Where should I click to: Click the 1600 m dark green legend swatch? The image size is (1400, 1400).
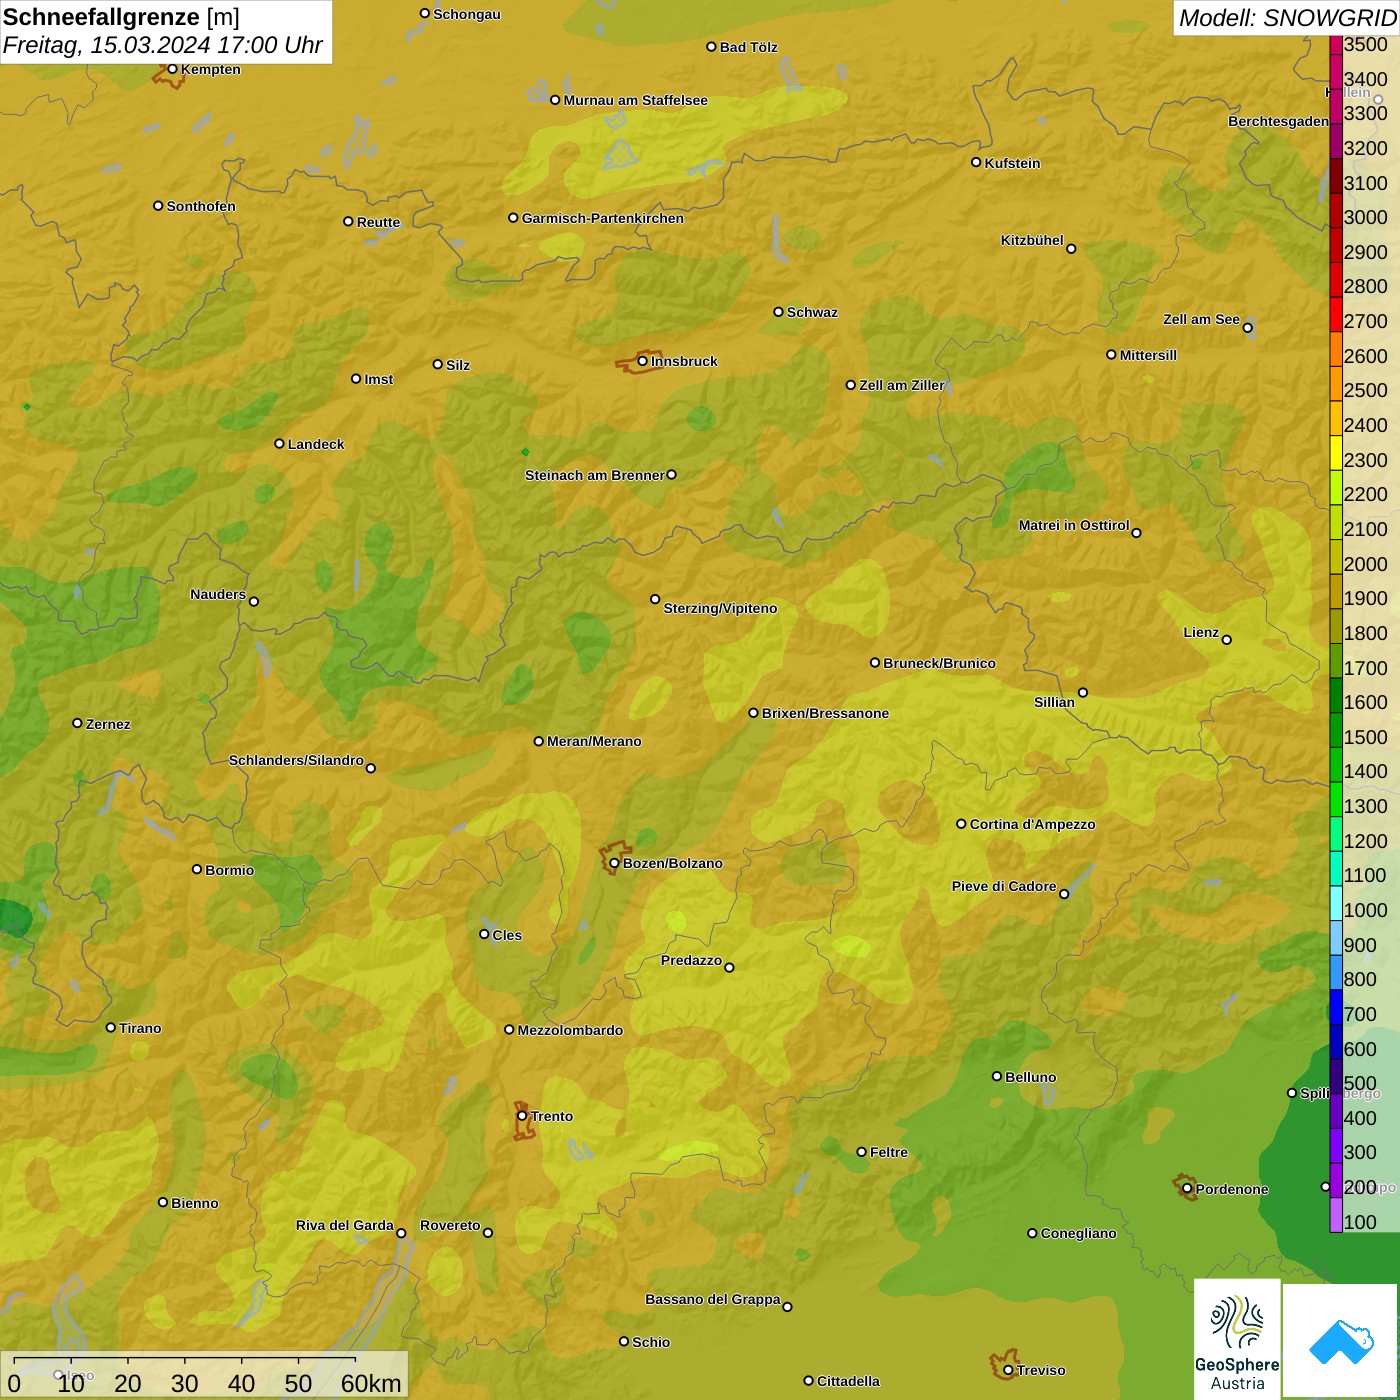point(1335,695)
